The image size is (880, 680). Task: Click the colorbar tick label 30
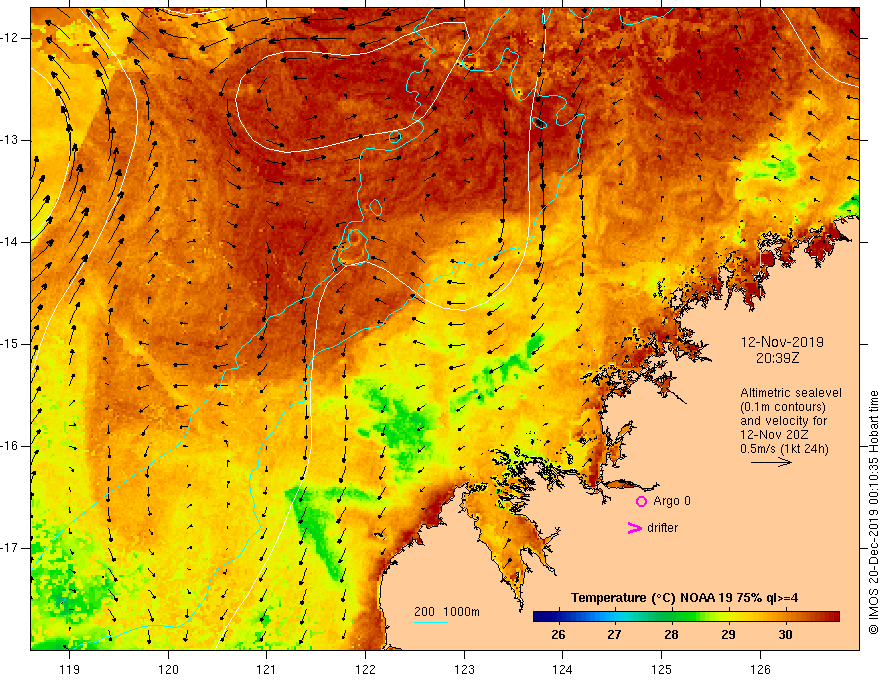(x=785, y=635)
